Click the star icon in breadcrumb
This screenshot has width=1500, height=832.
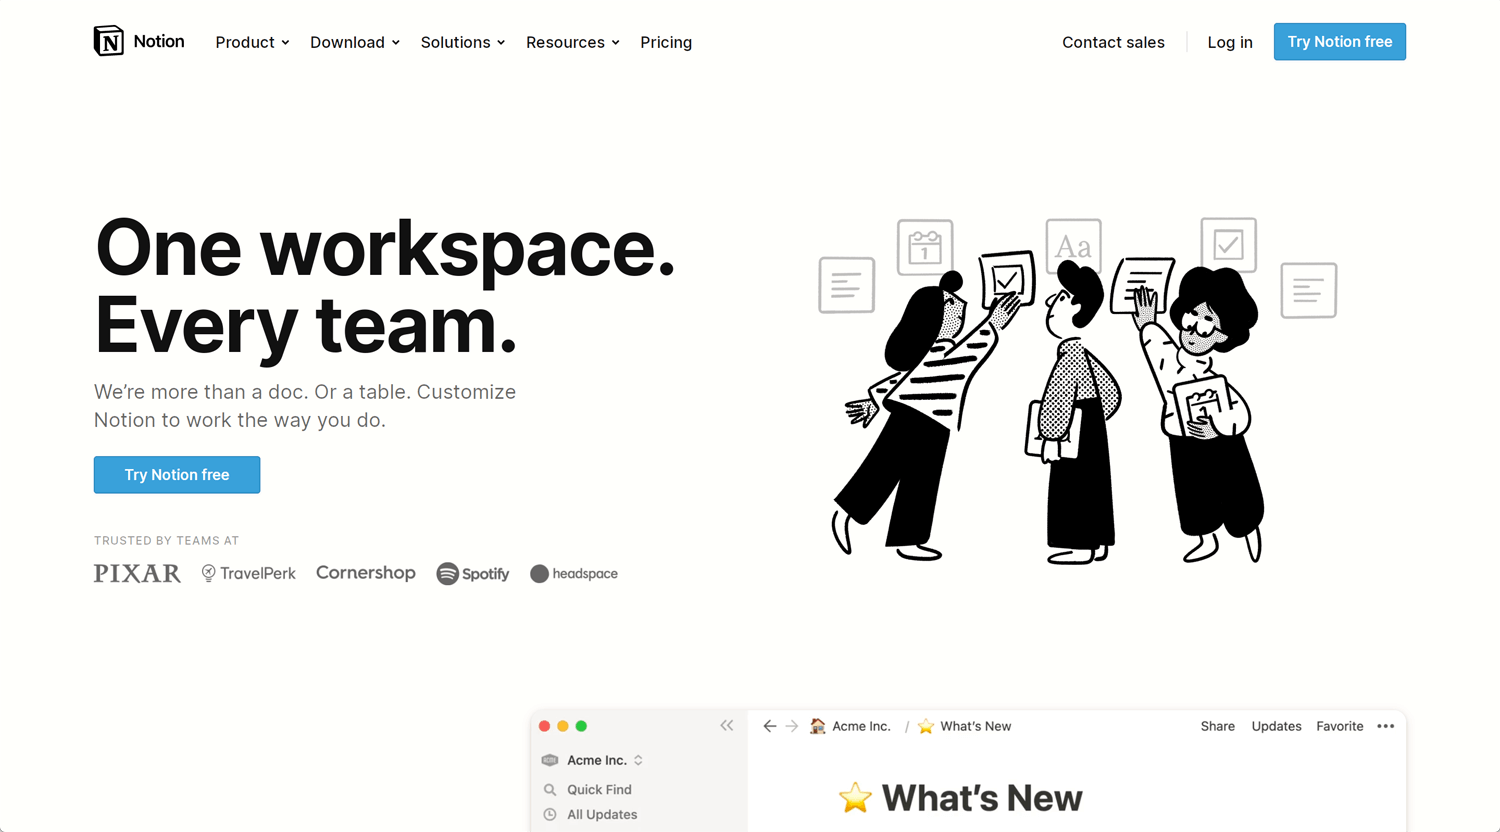[x=926, y=726]
